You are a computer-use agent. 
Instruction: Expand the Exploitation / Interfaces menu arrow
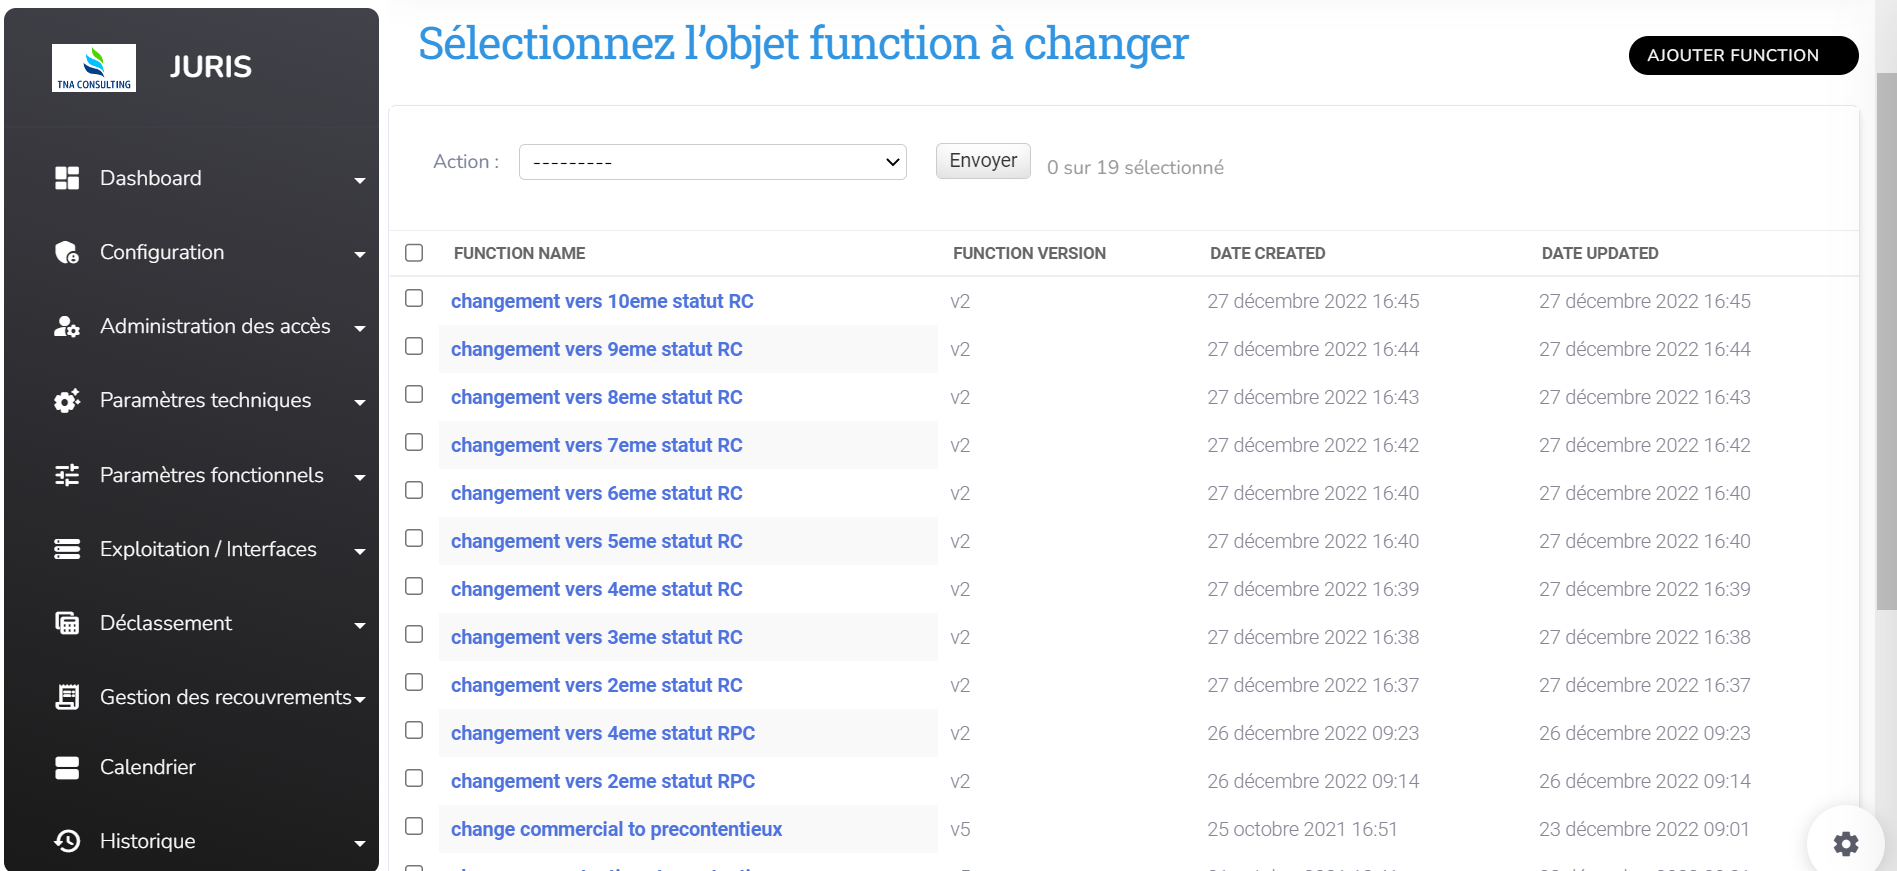click(360, 551)
